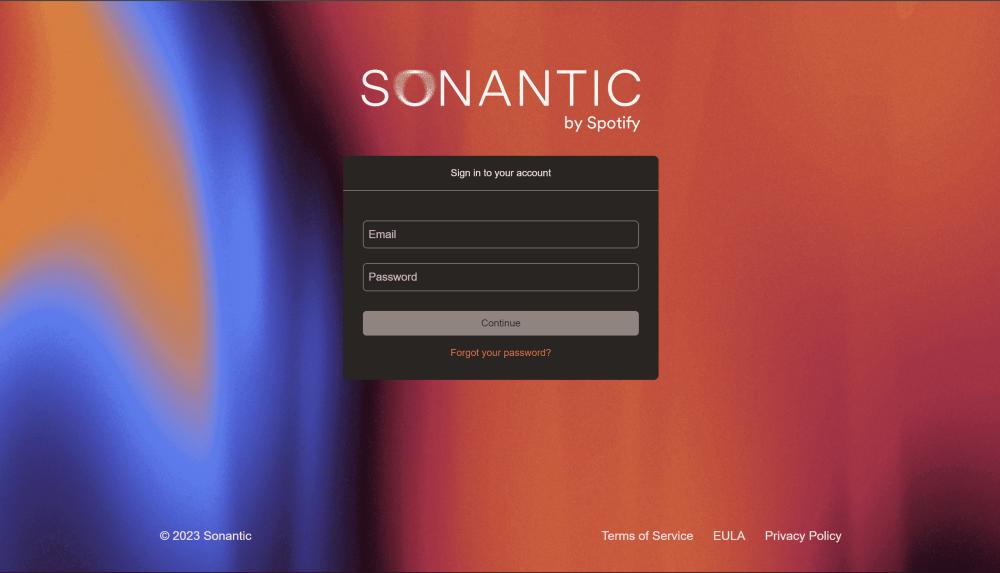Image resolution: width=1000 pixels, height=573 pixels.
Task: Open the Forgot your password link
Action: (501, 353)
